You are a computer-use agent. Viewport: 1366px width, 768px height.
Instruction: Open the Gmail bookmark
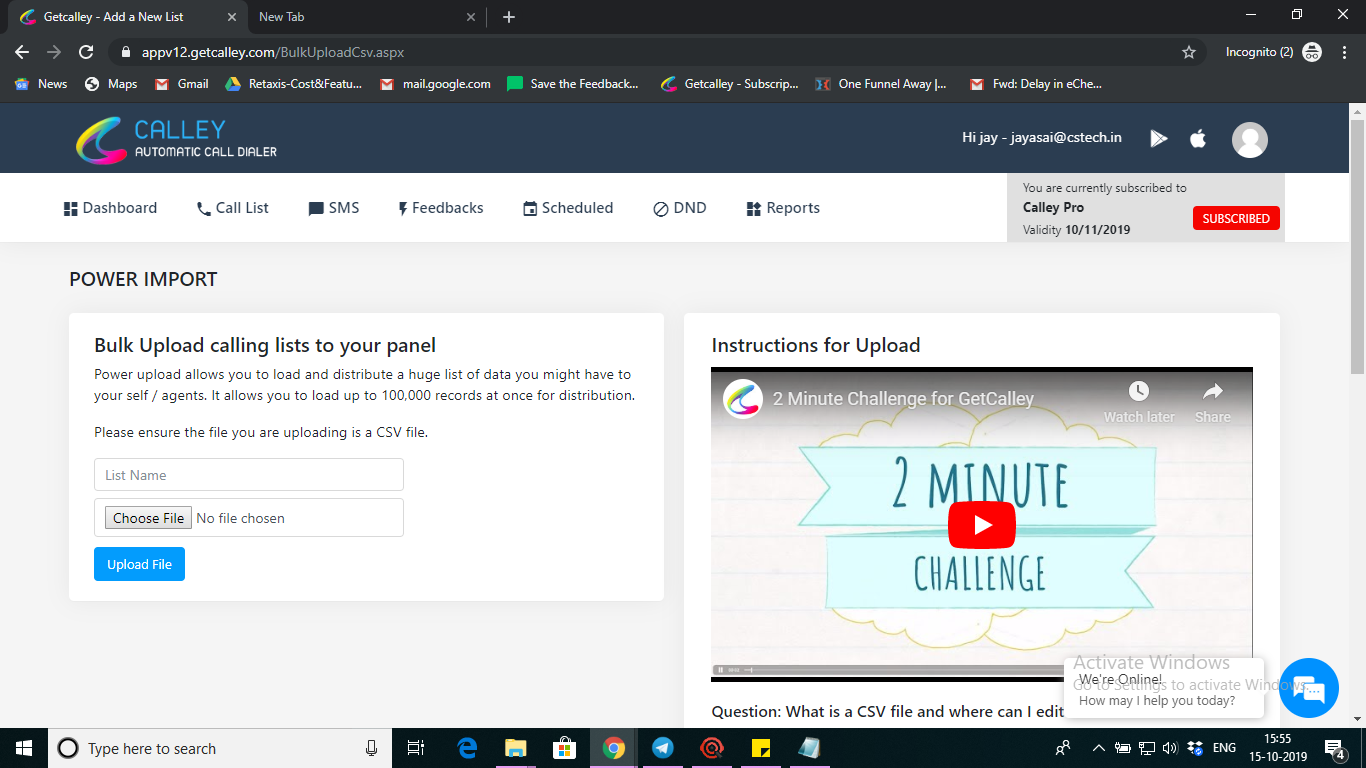pyautogui.click(x=182, y=84)
